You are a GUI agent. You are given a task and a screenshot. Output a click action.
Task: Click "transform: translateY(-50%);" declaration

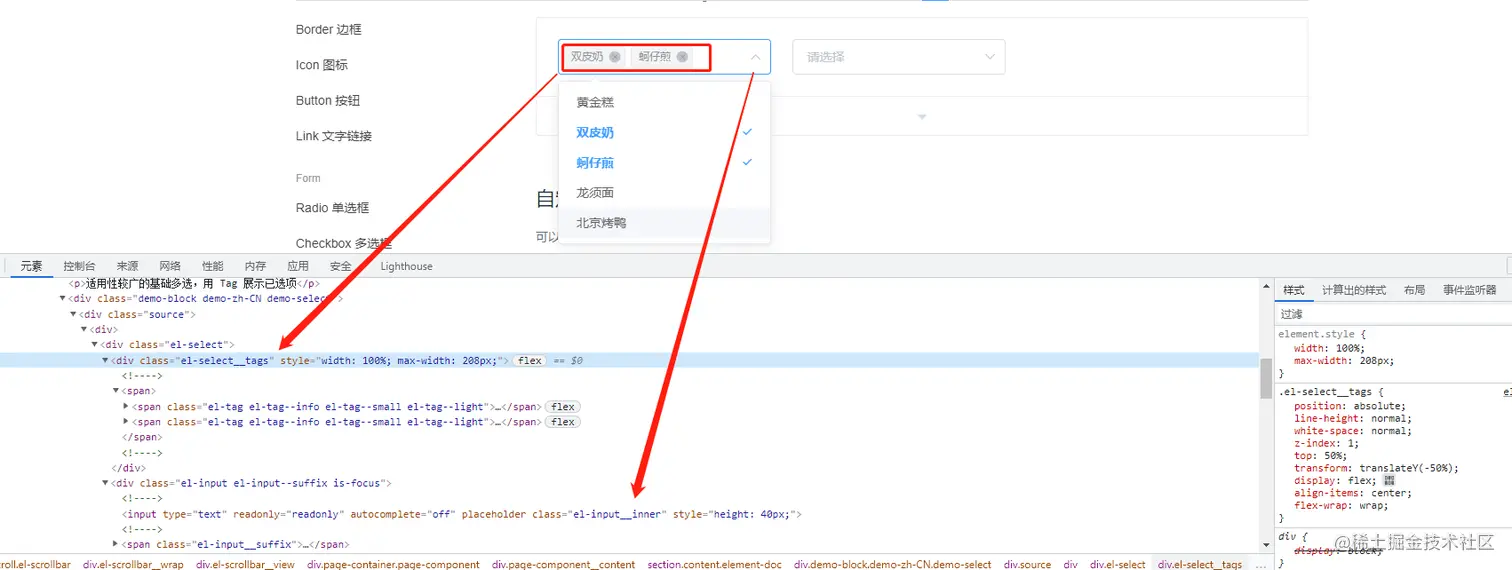tap(1376, 468)
